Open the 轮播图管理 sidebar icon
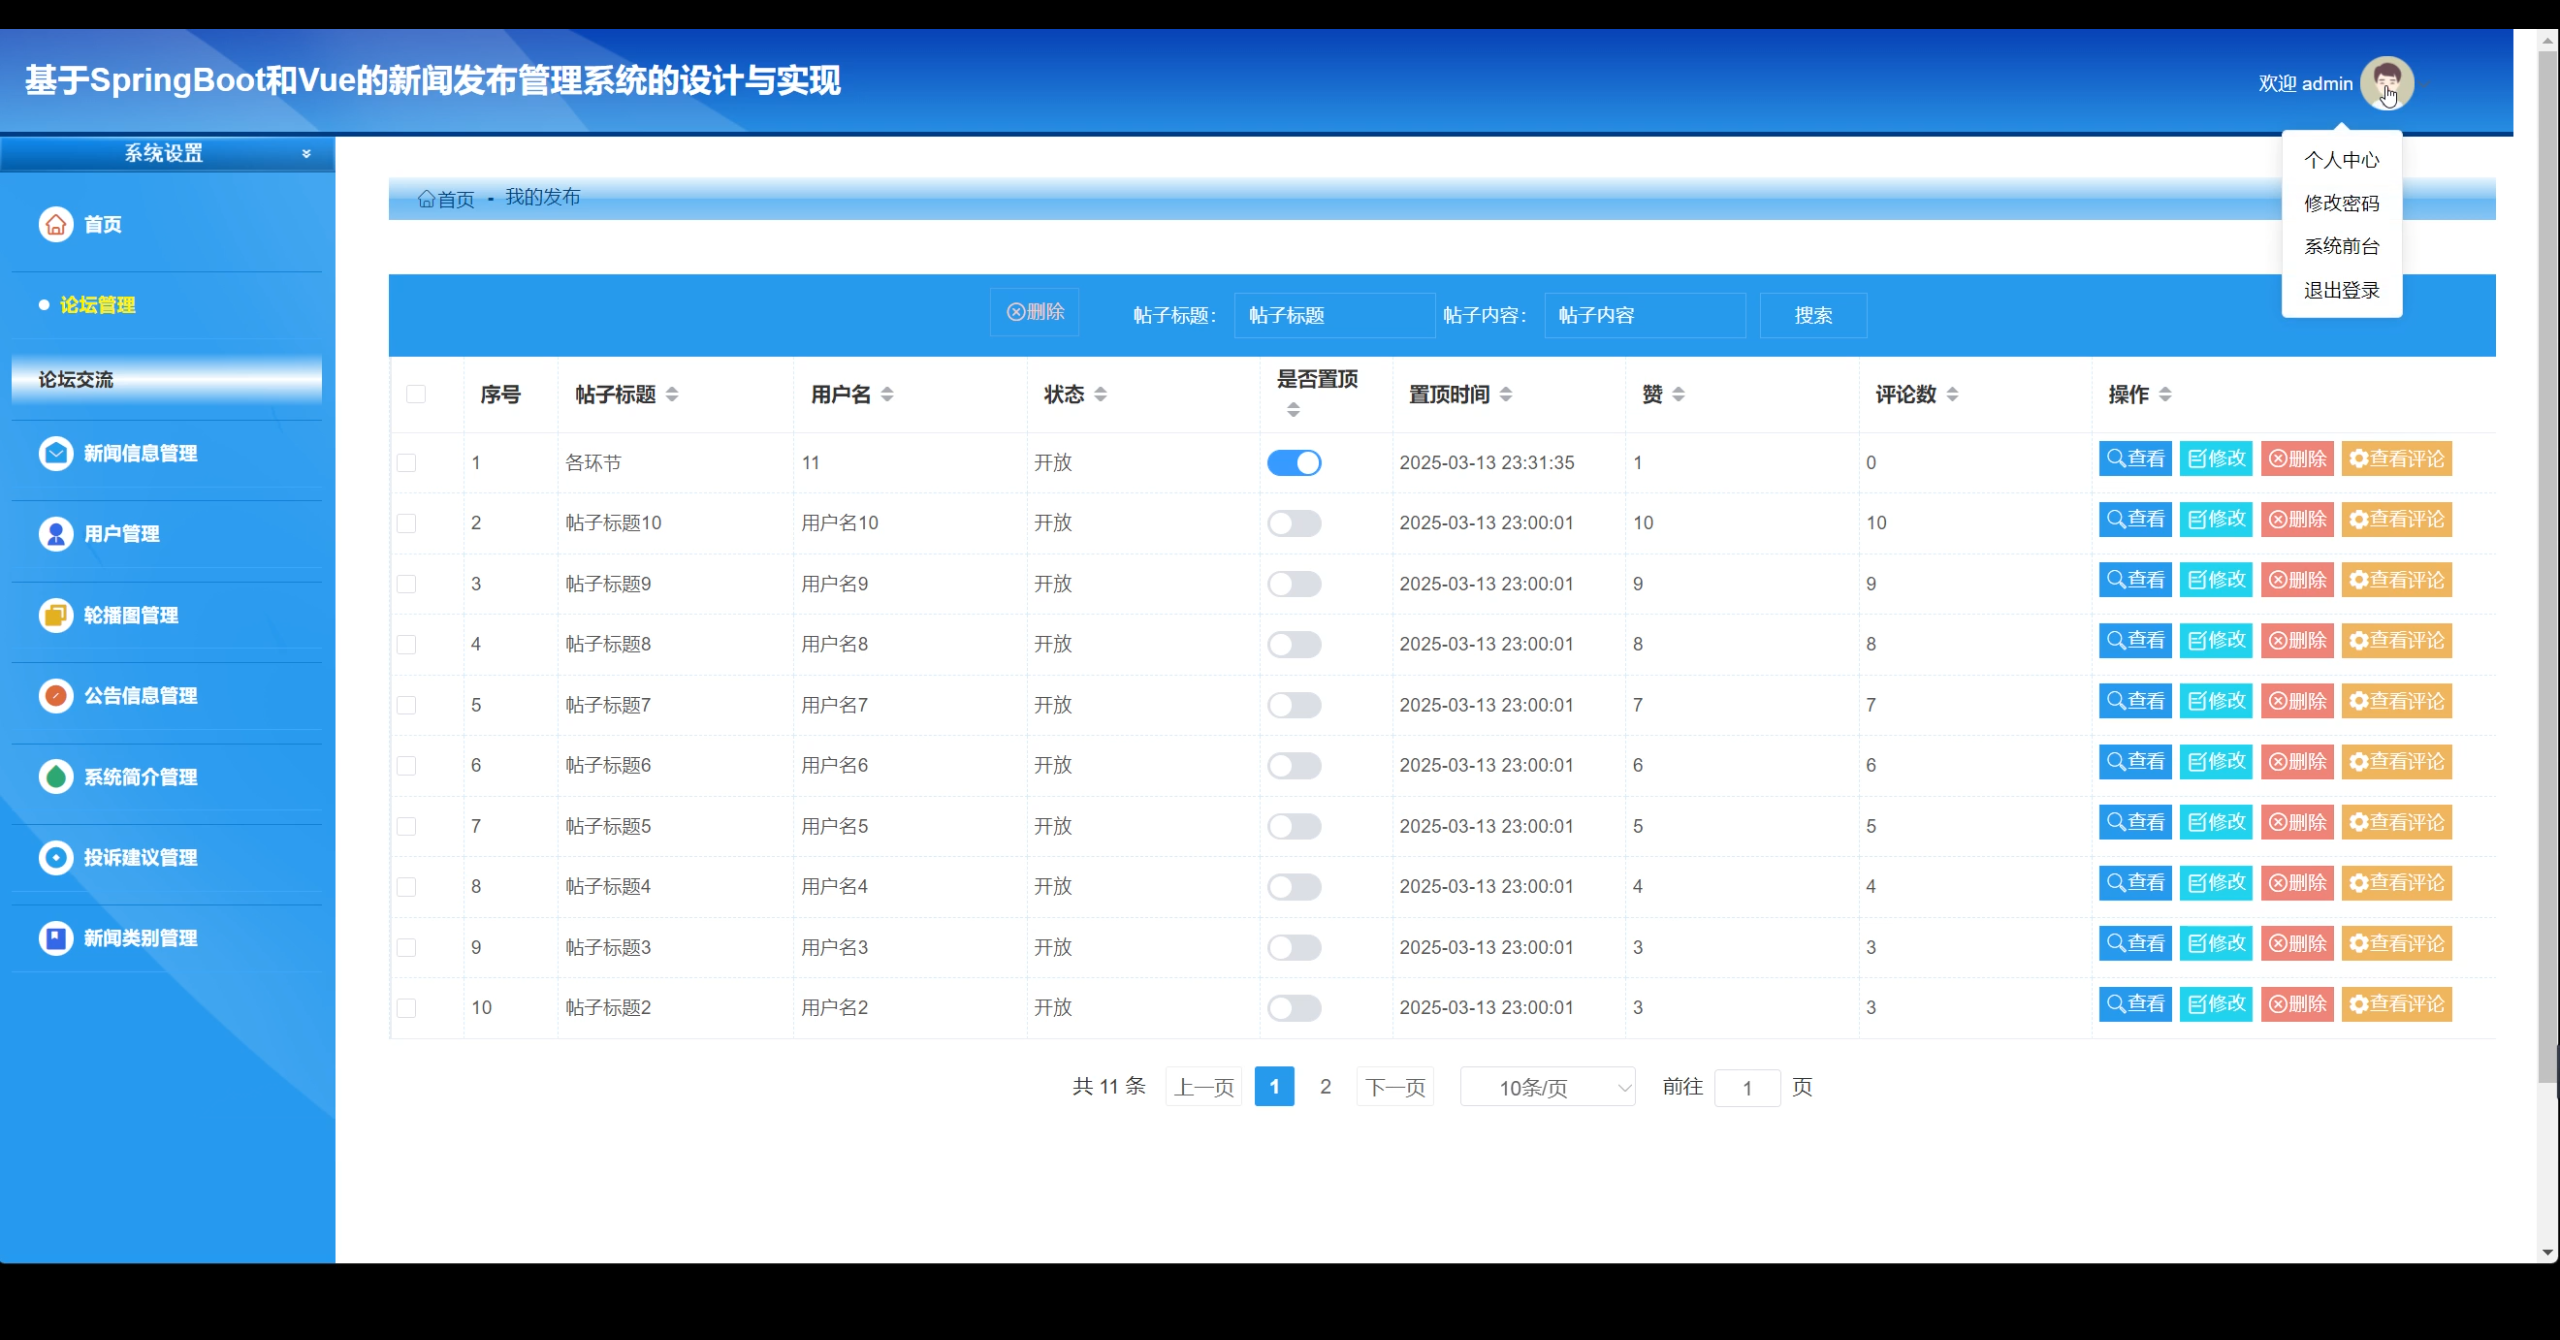The width and height of the screenshot is (2560, 1340). click(56, 615)
